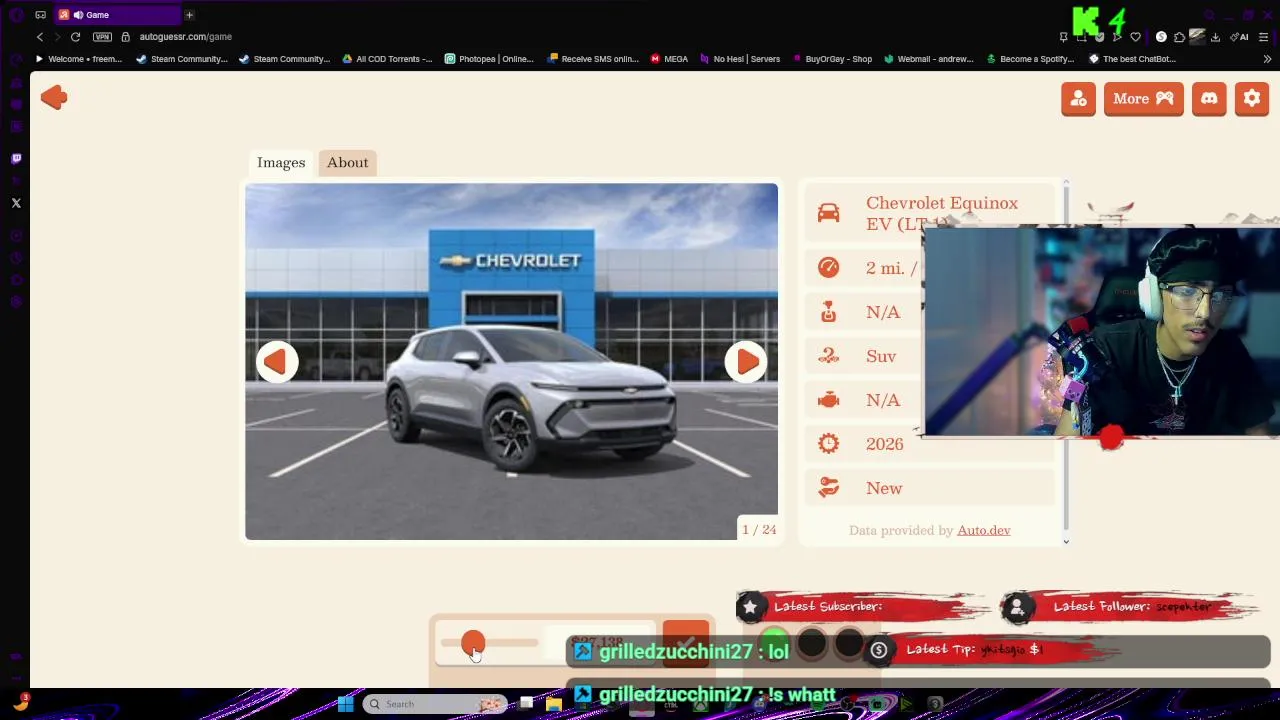Open the Discord button
This screenshot has width=1280, height=720.
point(1209,99)
